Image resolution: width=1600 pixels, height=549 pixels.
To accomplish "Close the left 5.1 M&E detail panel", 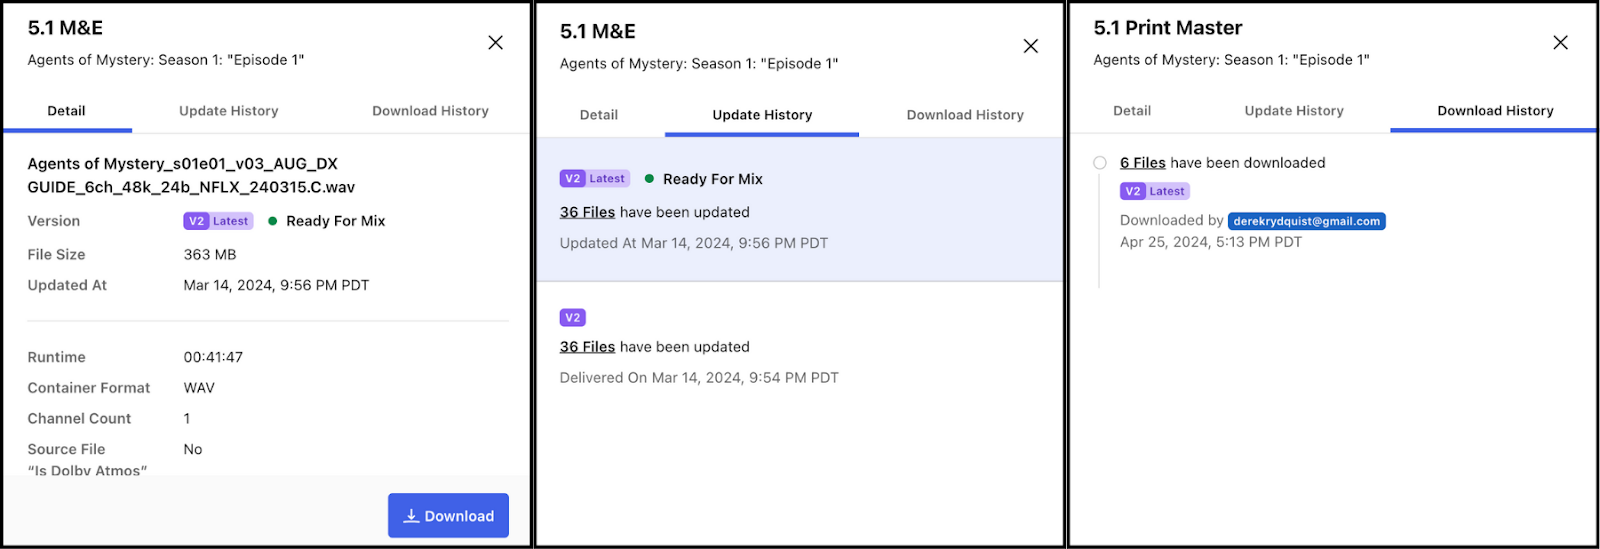I will pos(495,42).
